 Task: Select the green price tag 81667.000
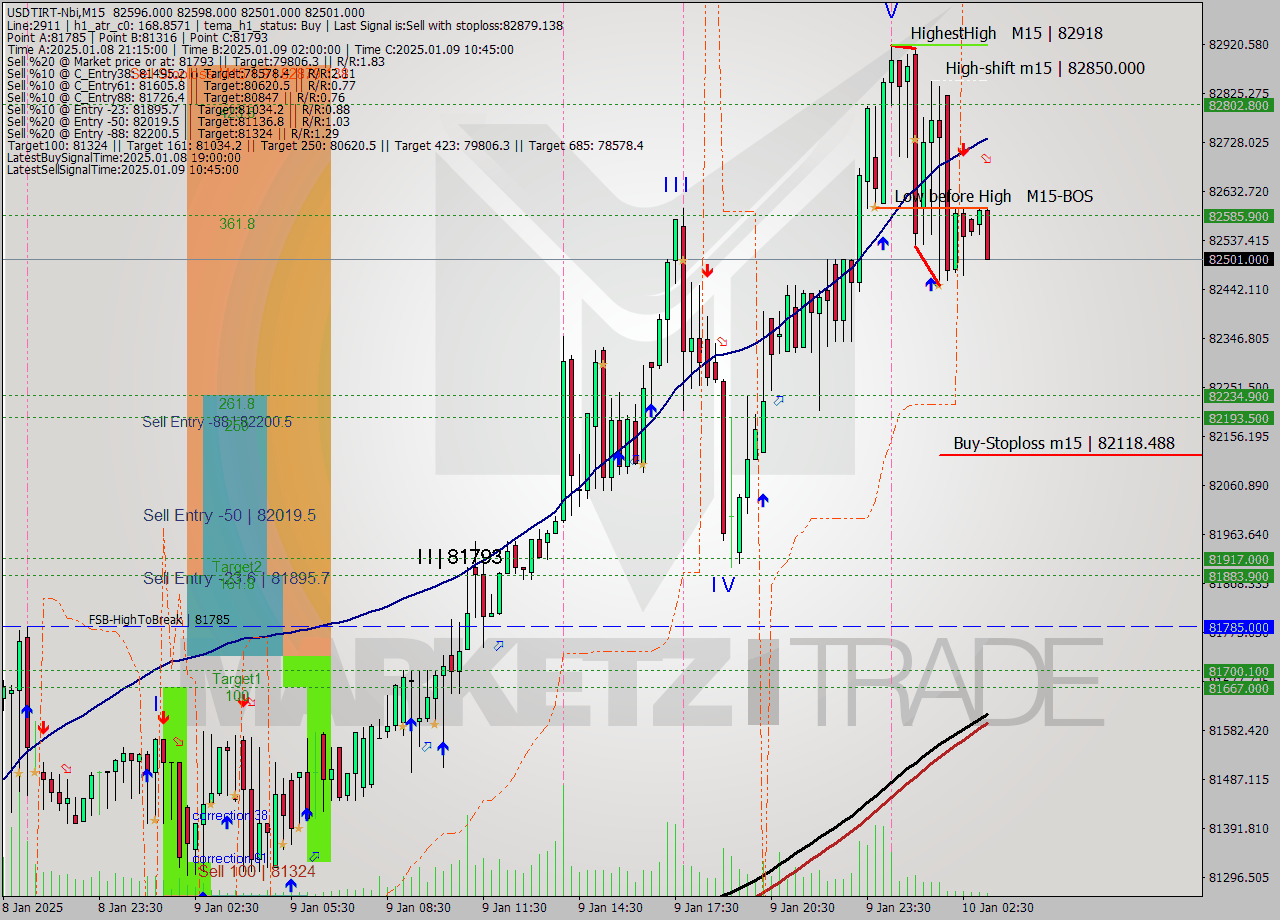1240,688
